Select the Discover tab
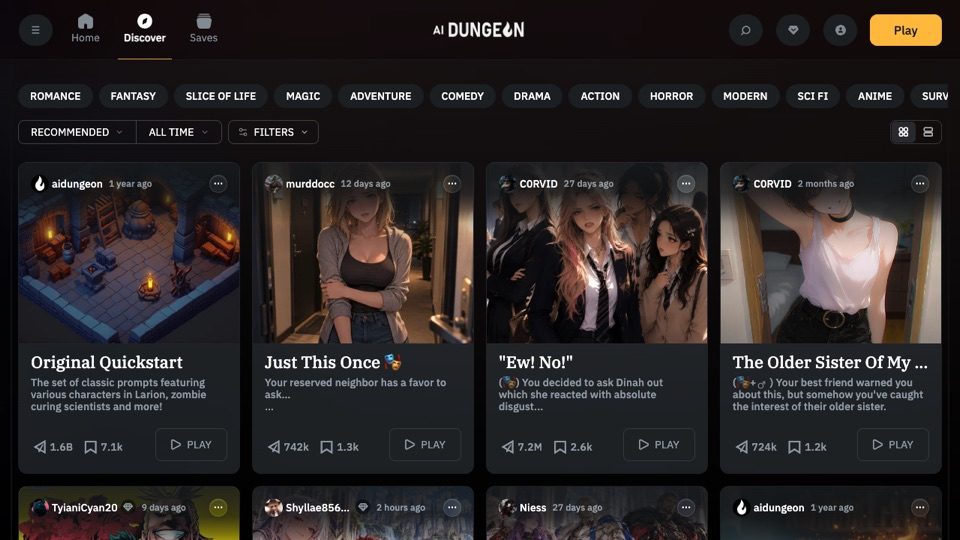 pyautogui.click(x=144, y=29)
